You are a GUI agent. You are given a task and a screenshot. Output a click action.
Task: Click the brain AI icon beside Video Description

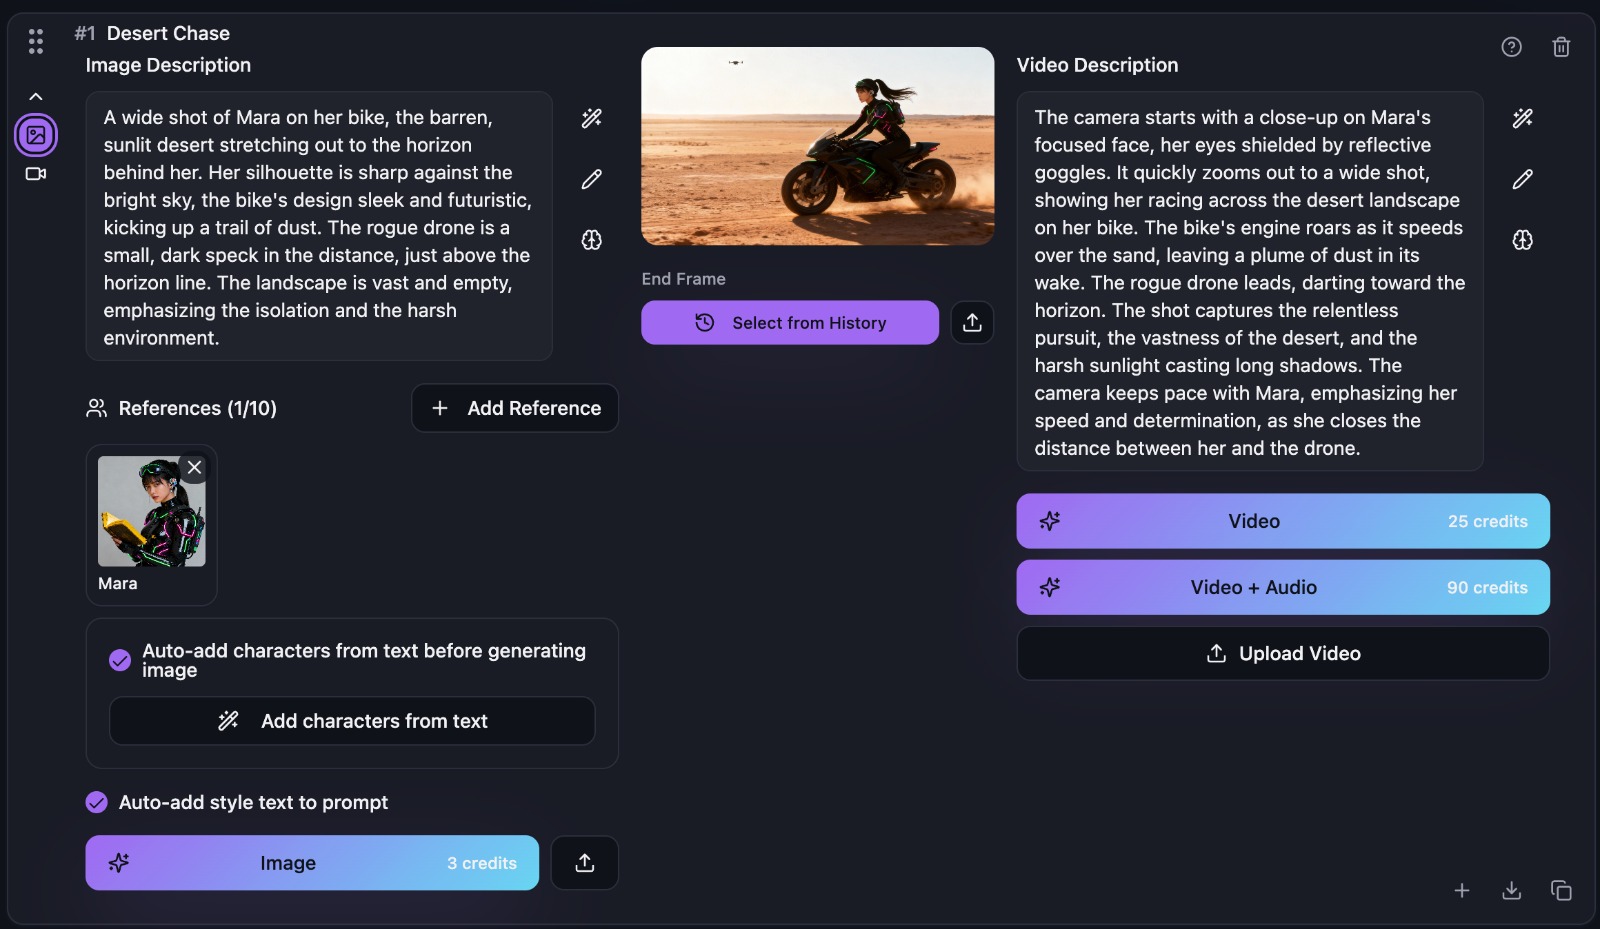click(1523, 240)
